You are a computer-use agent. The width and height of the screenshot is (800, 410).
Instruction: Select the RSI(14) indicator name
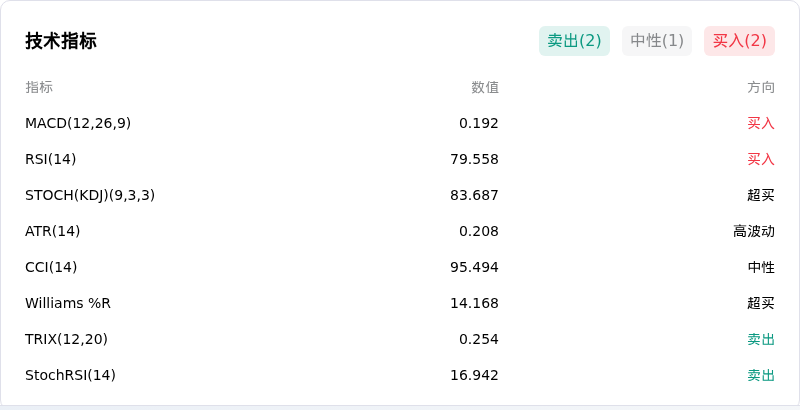click(51, 159)
